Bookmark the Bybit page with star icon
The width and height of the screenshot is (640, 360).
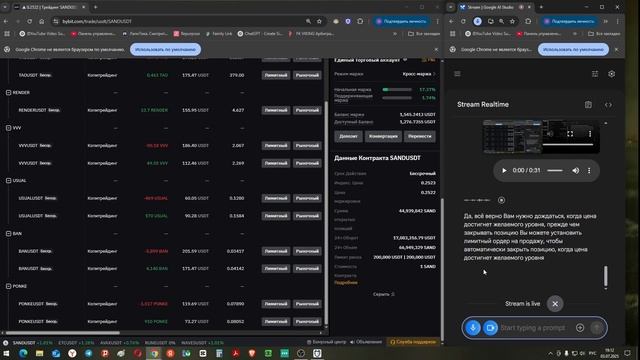[x=319, y=21]
